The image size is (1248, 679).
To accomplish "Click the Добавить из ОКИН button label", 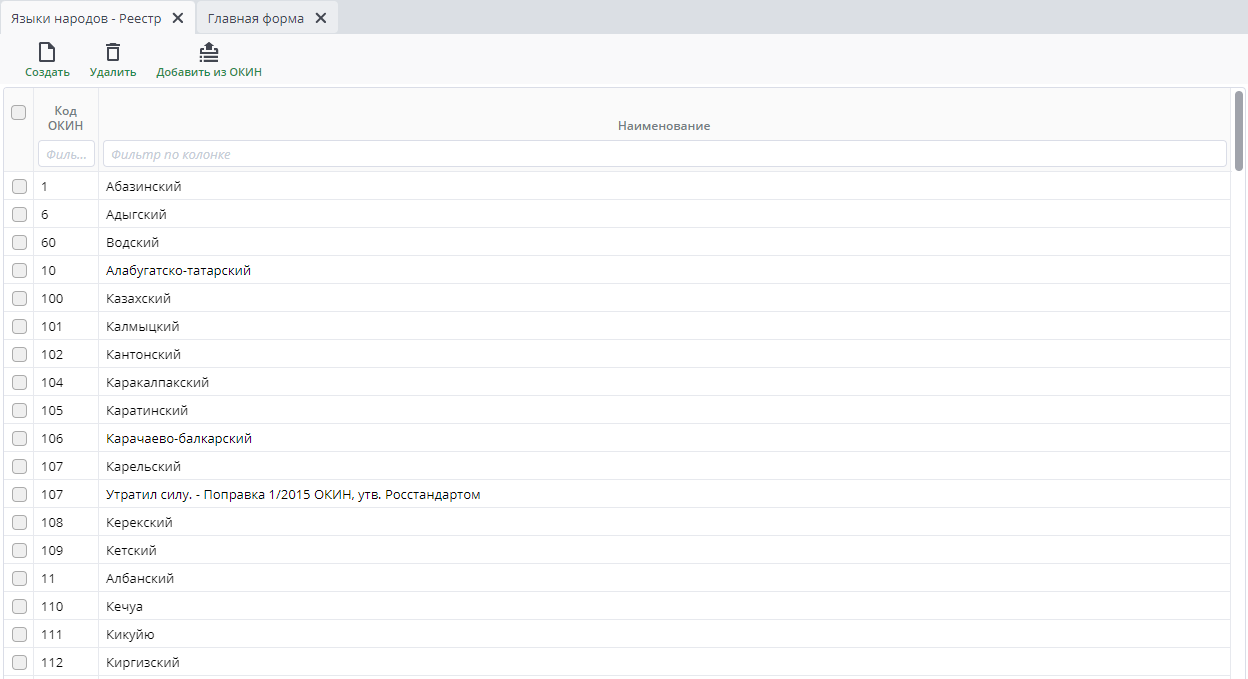I will click(209, 72).
